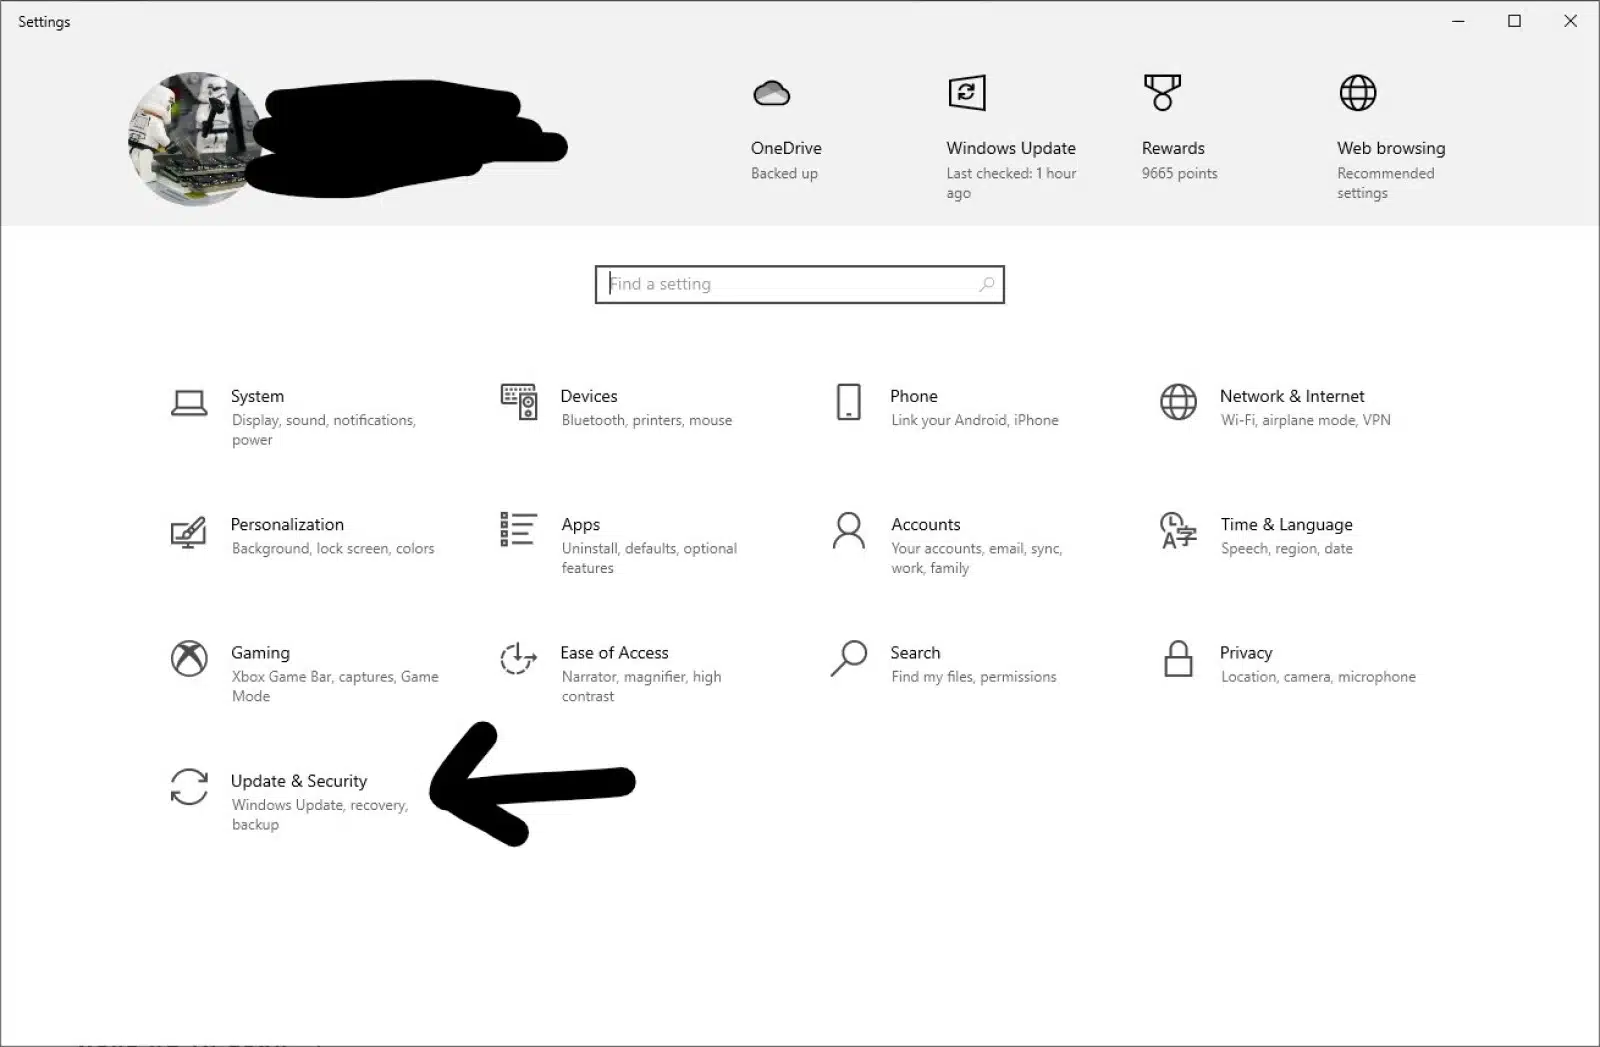
Task: Click 'Background, lock screen, colors' description
Action: coord(332,549)
